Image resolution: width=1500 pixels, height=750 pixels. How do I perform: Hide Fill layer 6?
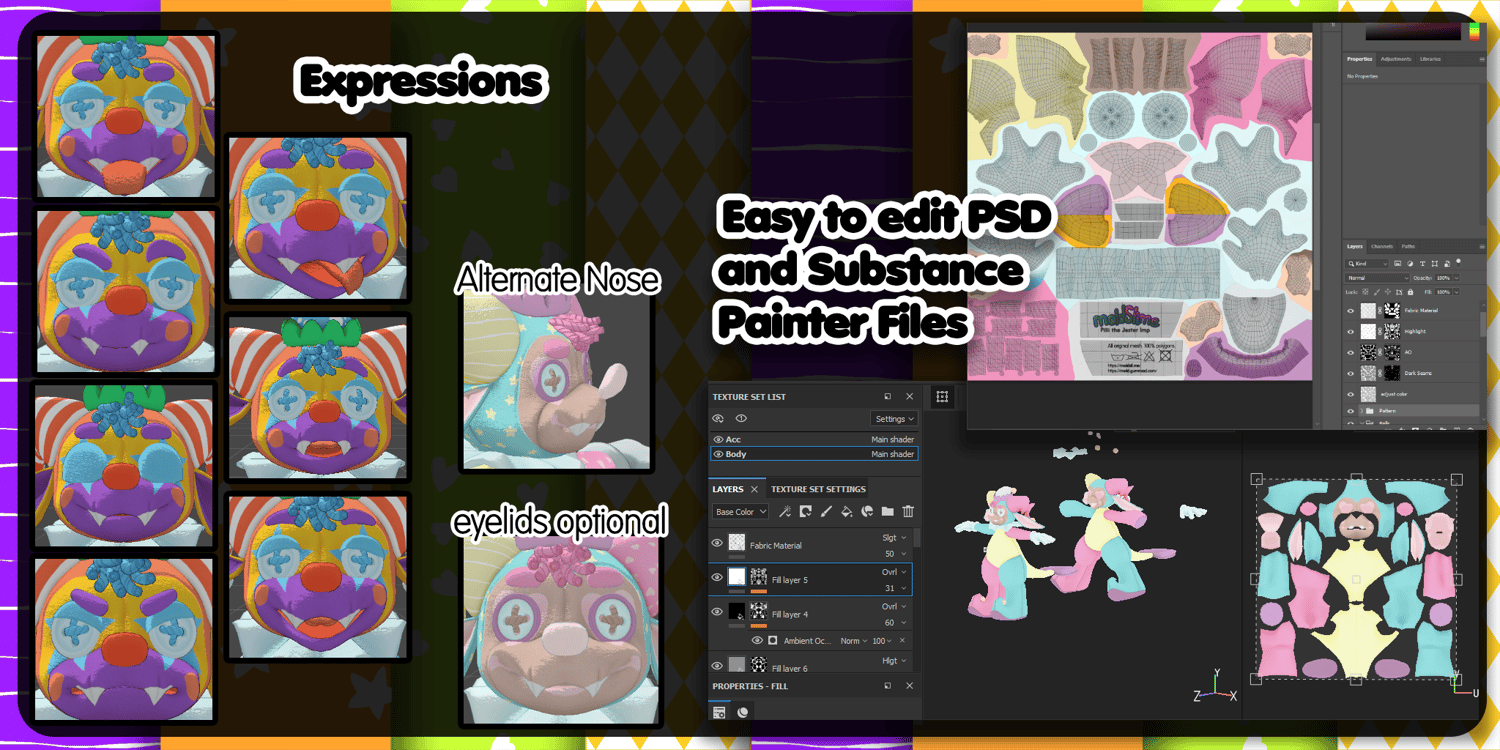click(717, 666)
